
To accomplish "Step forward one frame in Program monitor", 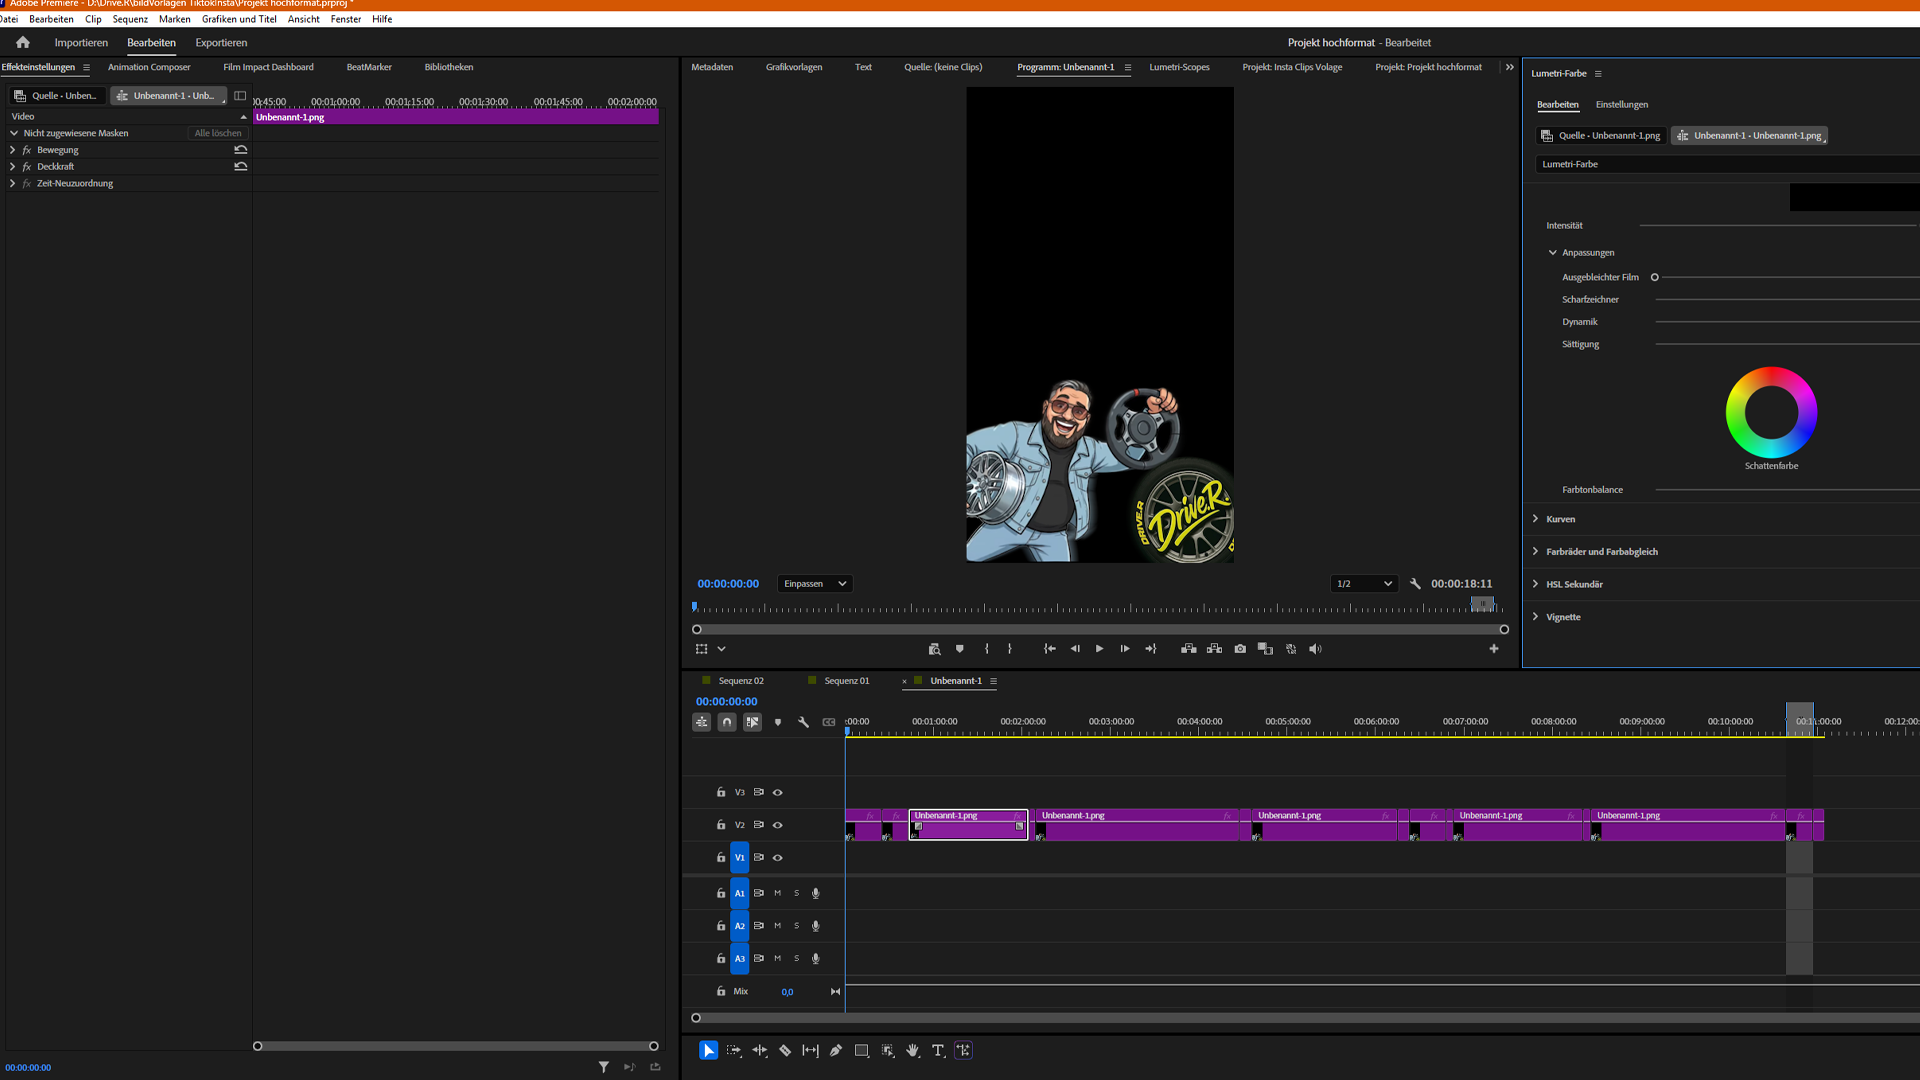I will pos(1125,649).
